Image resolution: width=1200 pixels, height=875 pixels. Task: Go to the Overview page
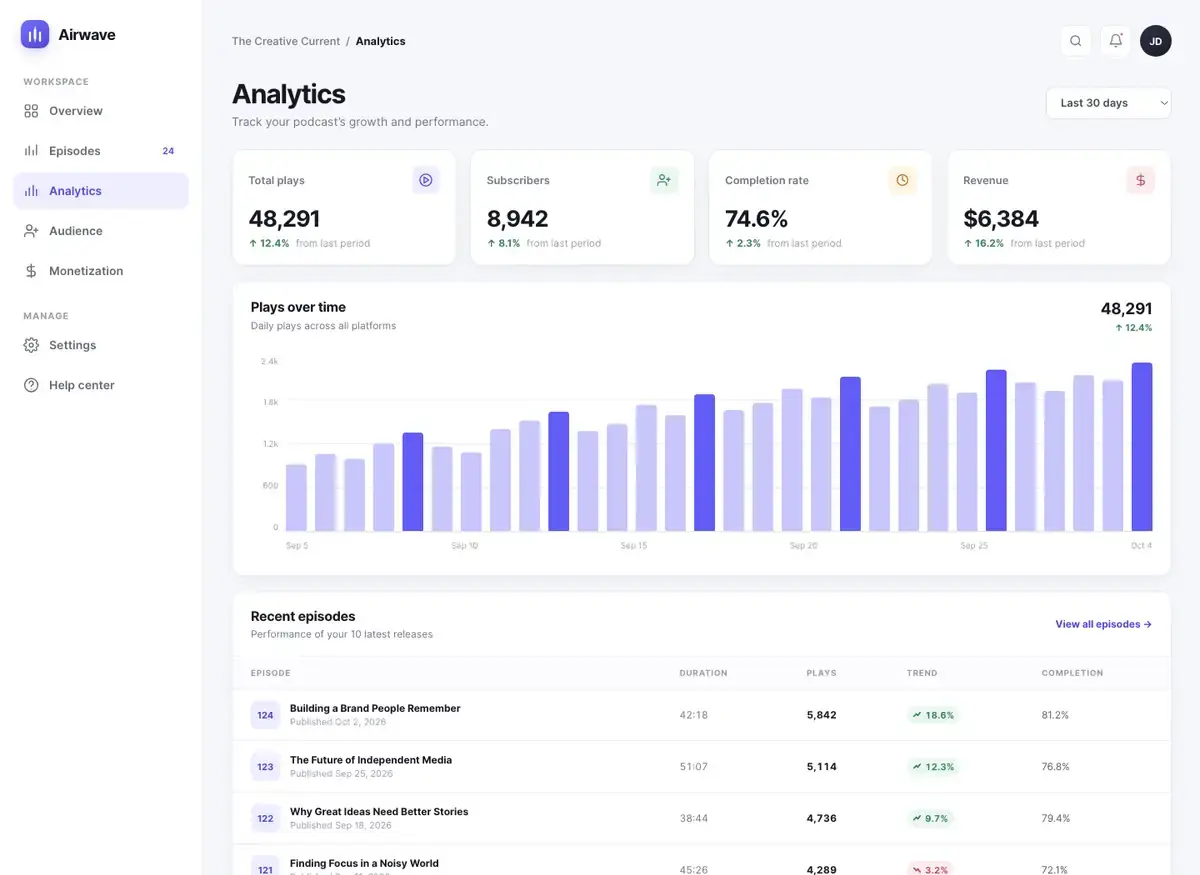tap(101, 111)
